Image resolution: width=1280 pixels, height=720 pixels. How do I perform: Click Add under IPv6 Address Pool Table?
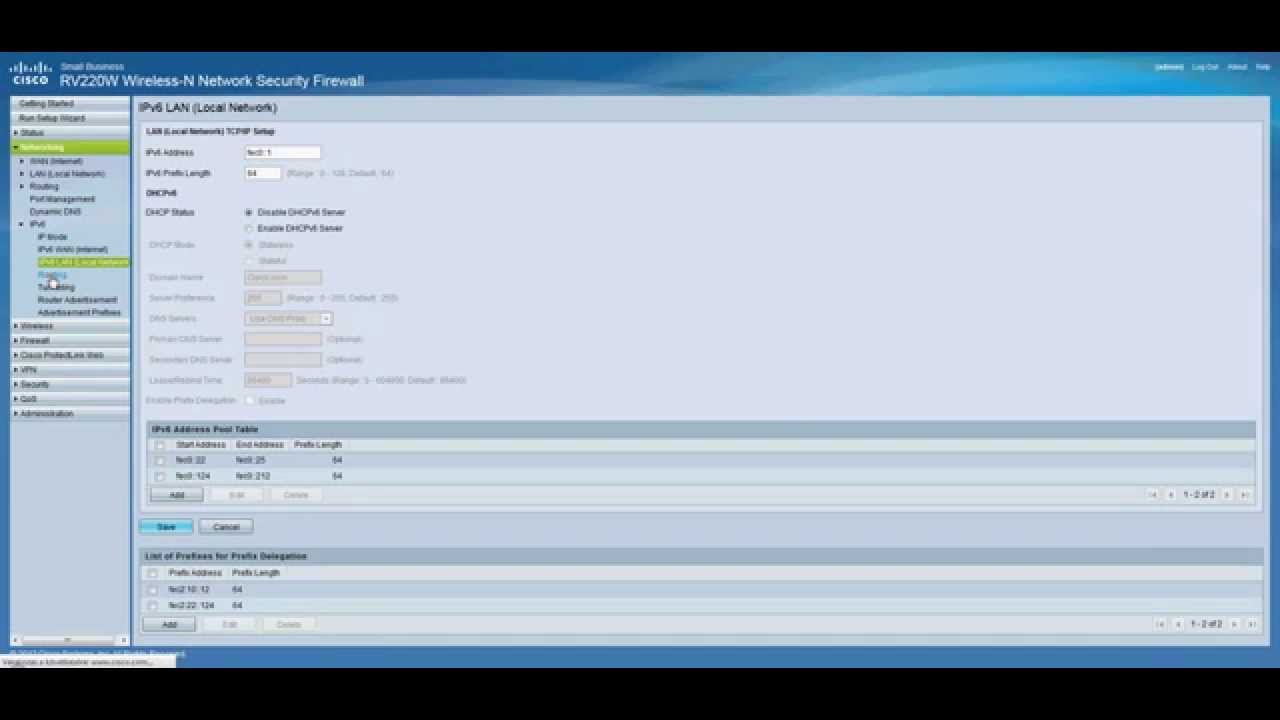[x=177, y=495]
